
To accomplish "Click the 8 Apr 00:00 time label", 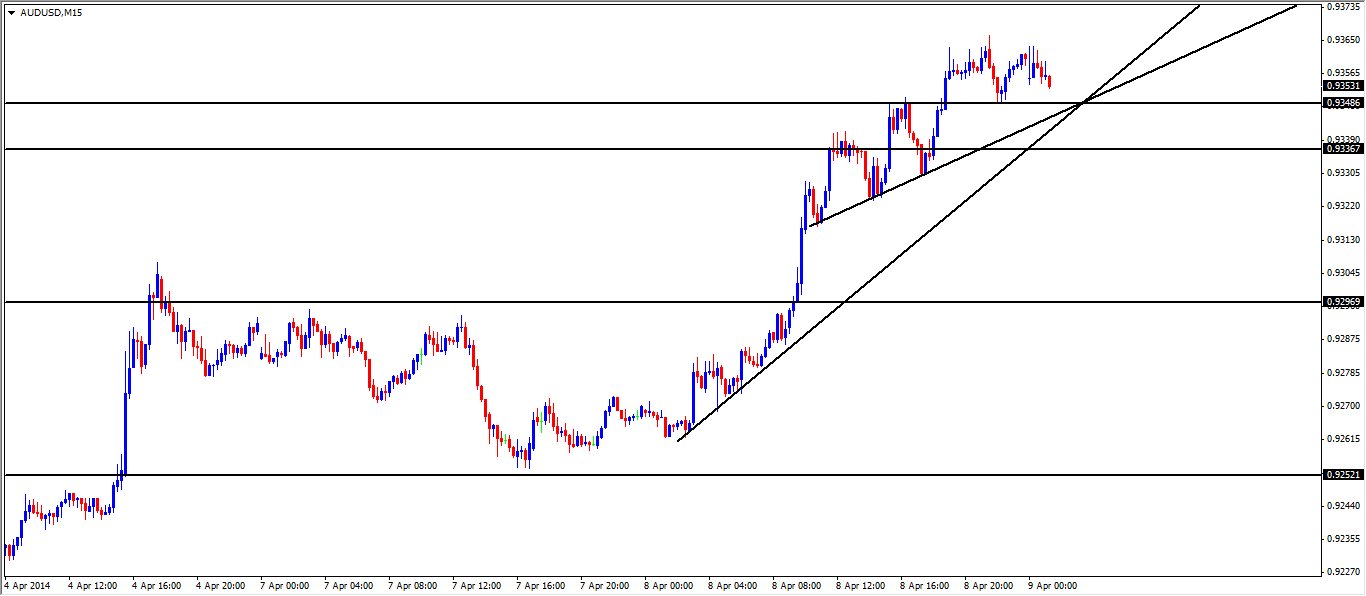I will point(669,586).
